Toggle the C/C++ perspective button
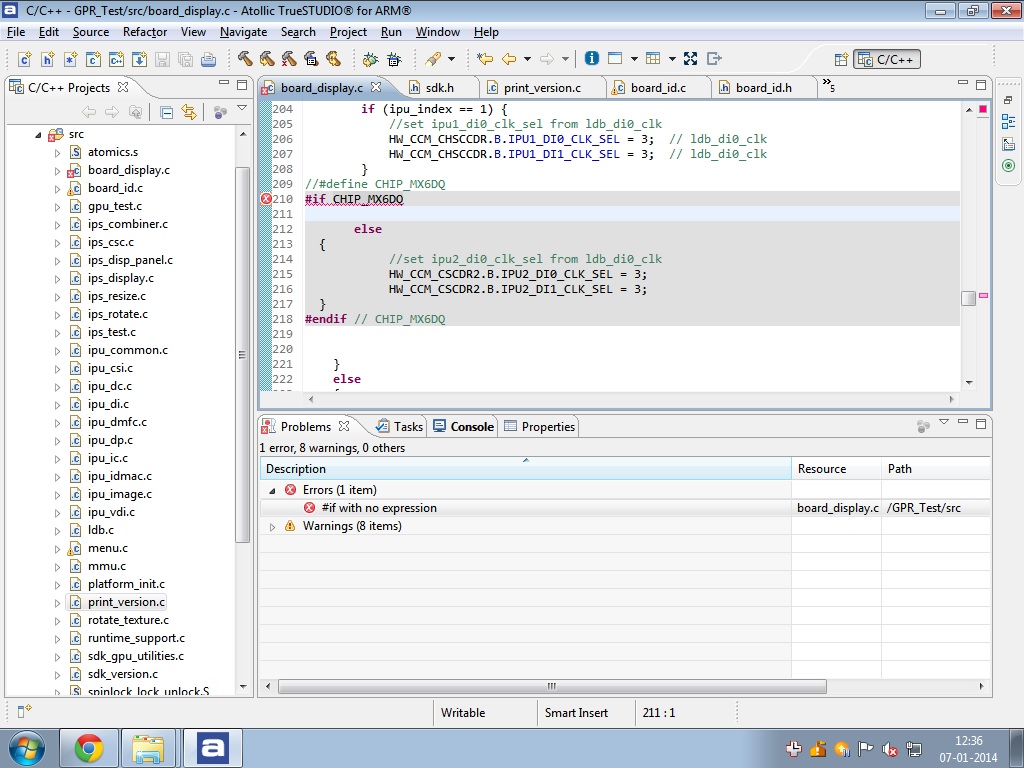 tap(886, 60)
